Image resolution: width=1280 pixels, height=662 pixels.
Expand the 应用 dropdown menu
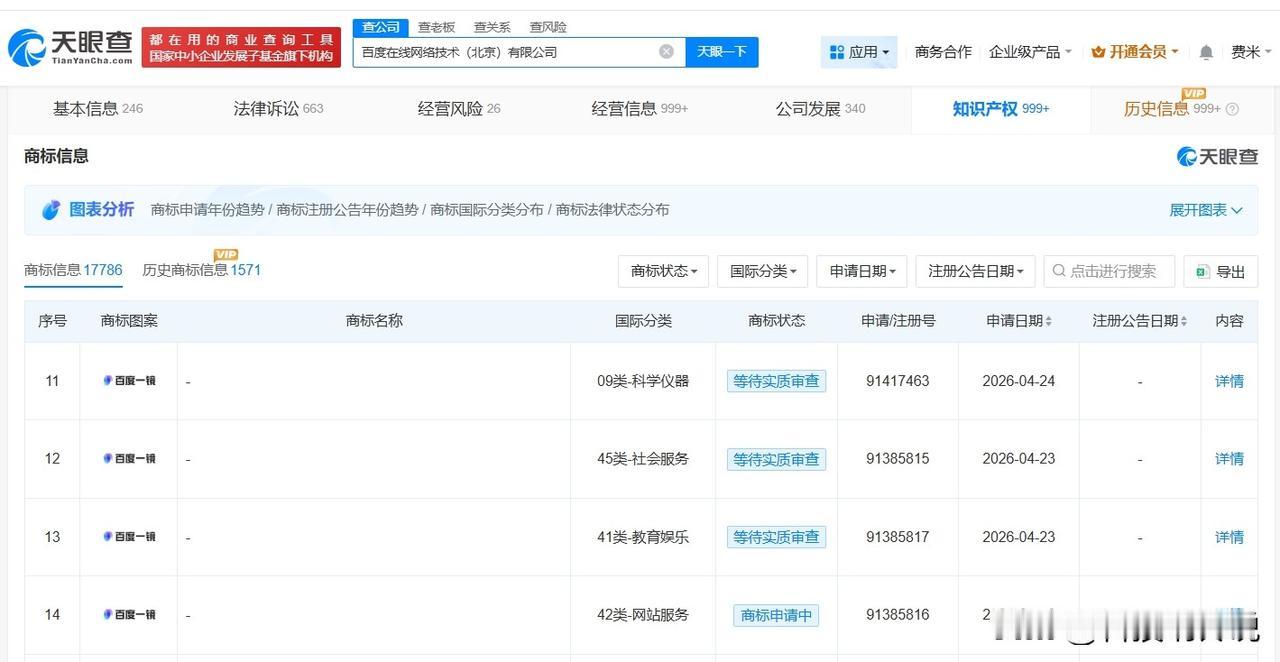(x=859, y=52)
